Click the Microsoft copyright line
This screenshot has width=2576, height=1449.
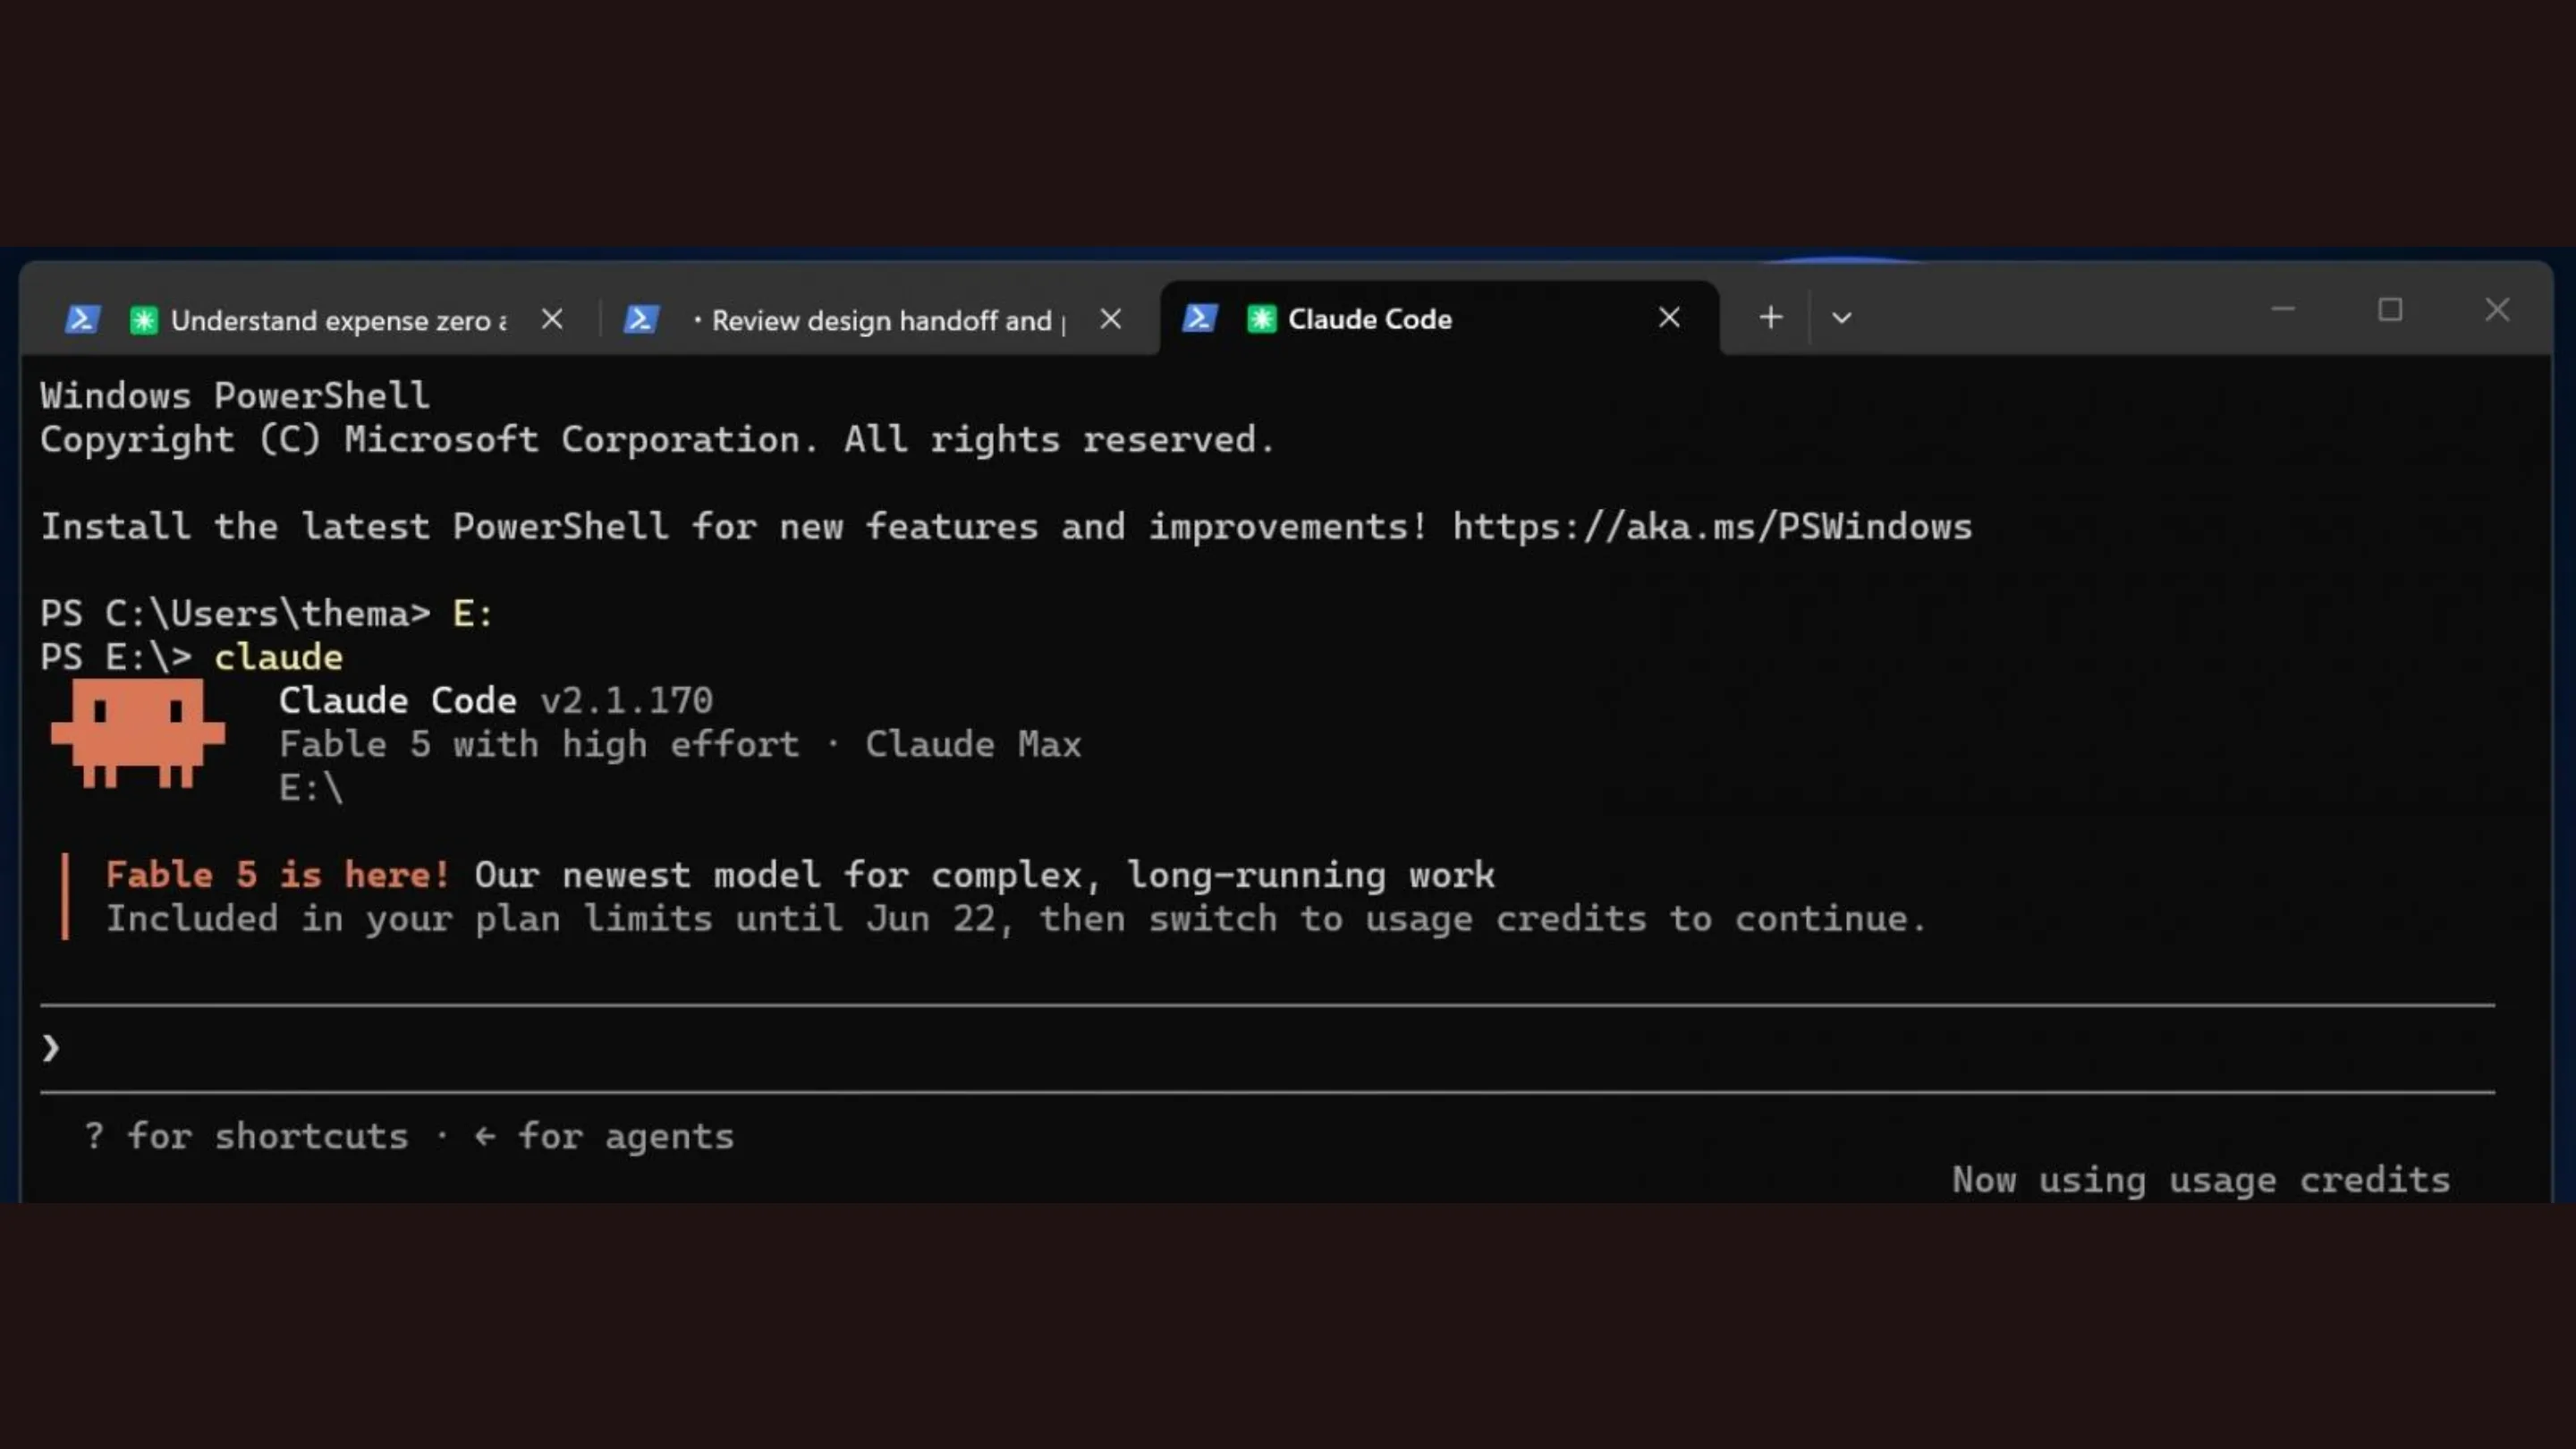(x=657, y=440)
